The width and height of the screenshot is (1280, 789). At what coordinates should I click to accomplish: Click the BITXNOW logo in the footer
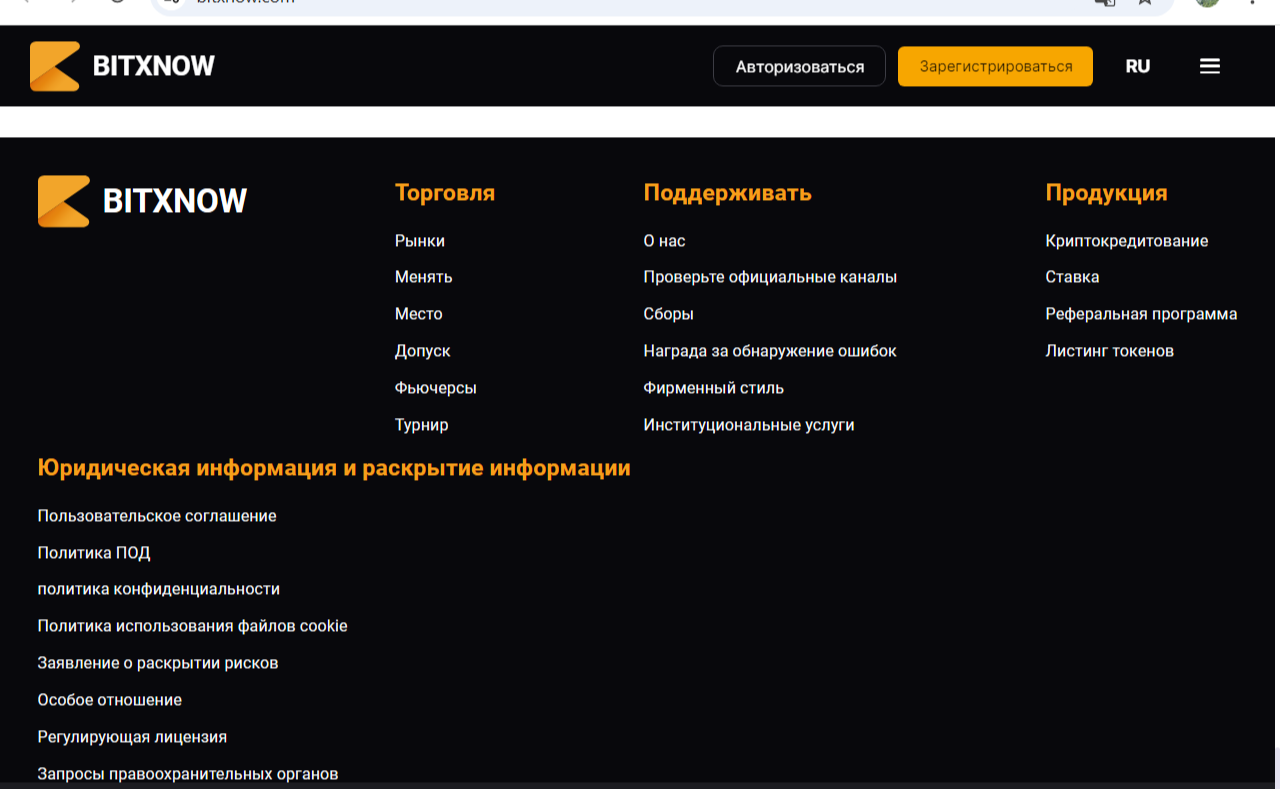pyautogui.click(x=142, y=200)
